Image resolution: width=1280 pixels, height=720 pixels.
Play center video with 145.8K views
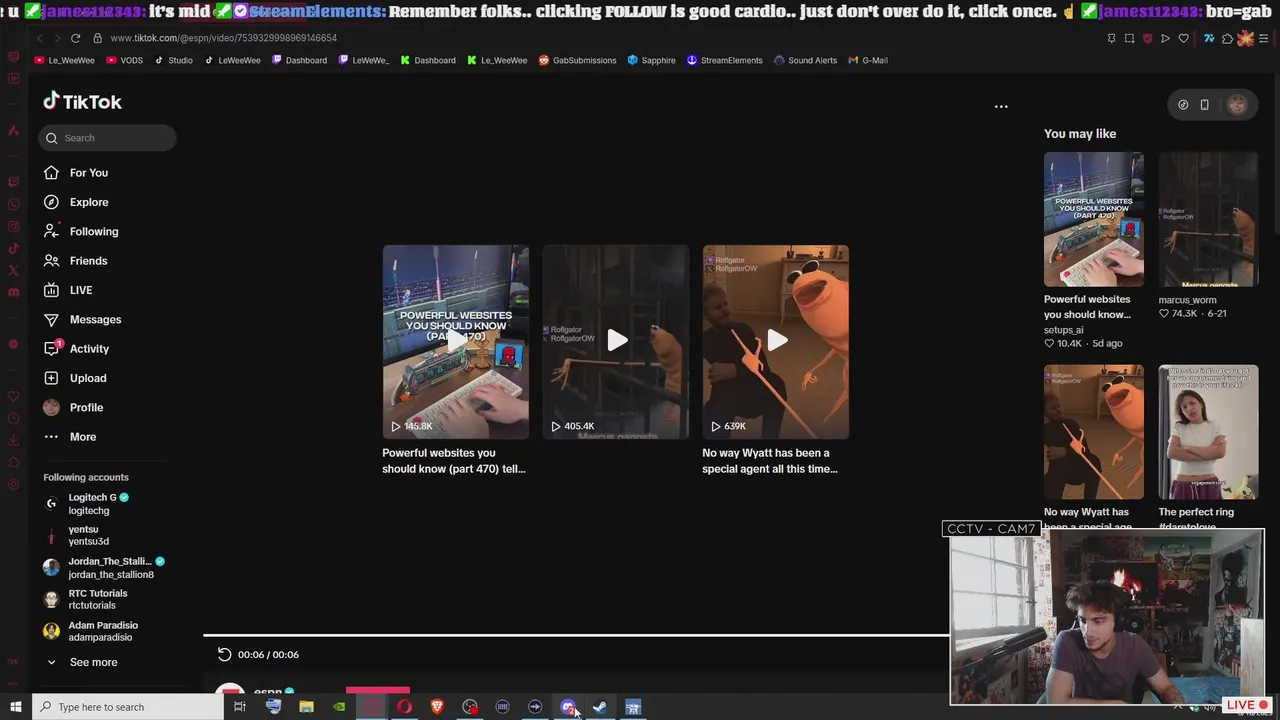tap(456, 341)
